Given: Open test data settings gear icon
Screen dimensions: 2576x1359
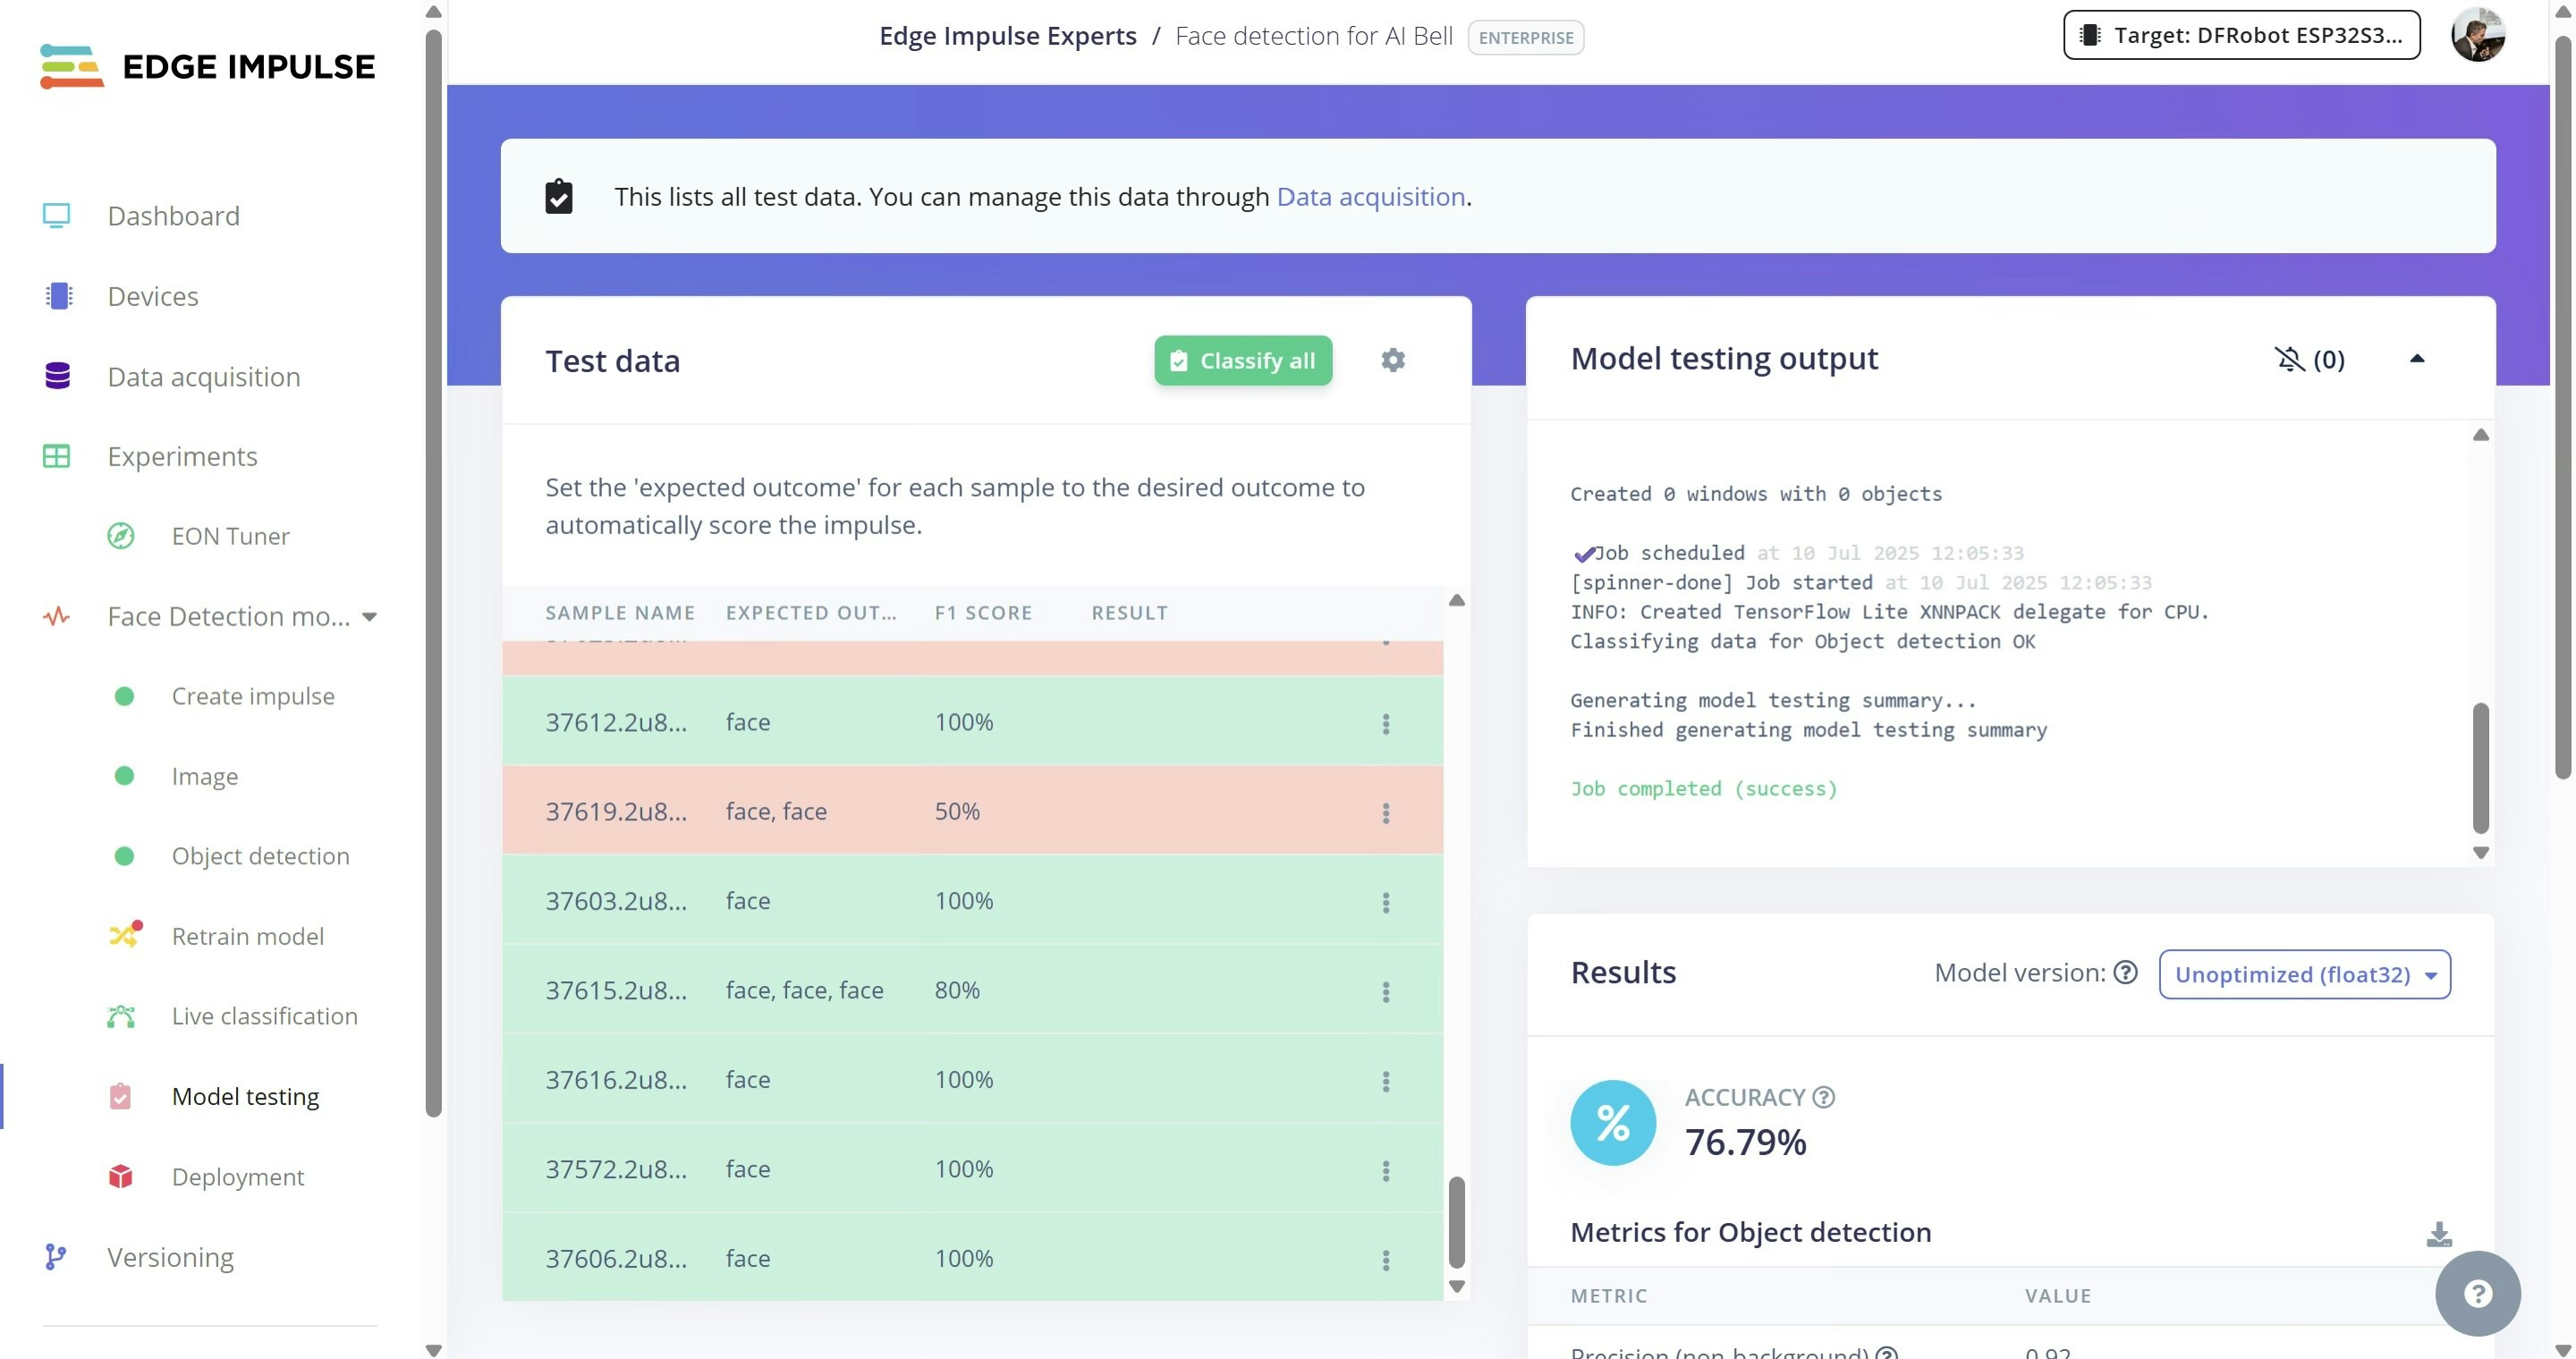Looking at the screenshot, I should coord(1393,360).
